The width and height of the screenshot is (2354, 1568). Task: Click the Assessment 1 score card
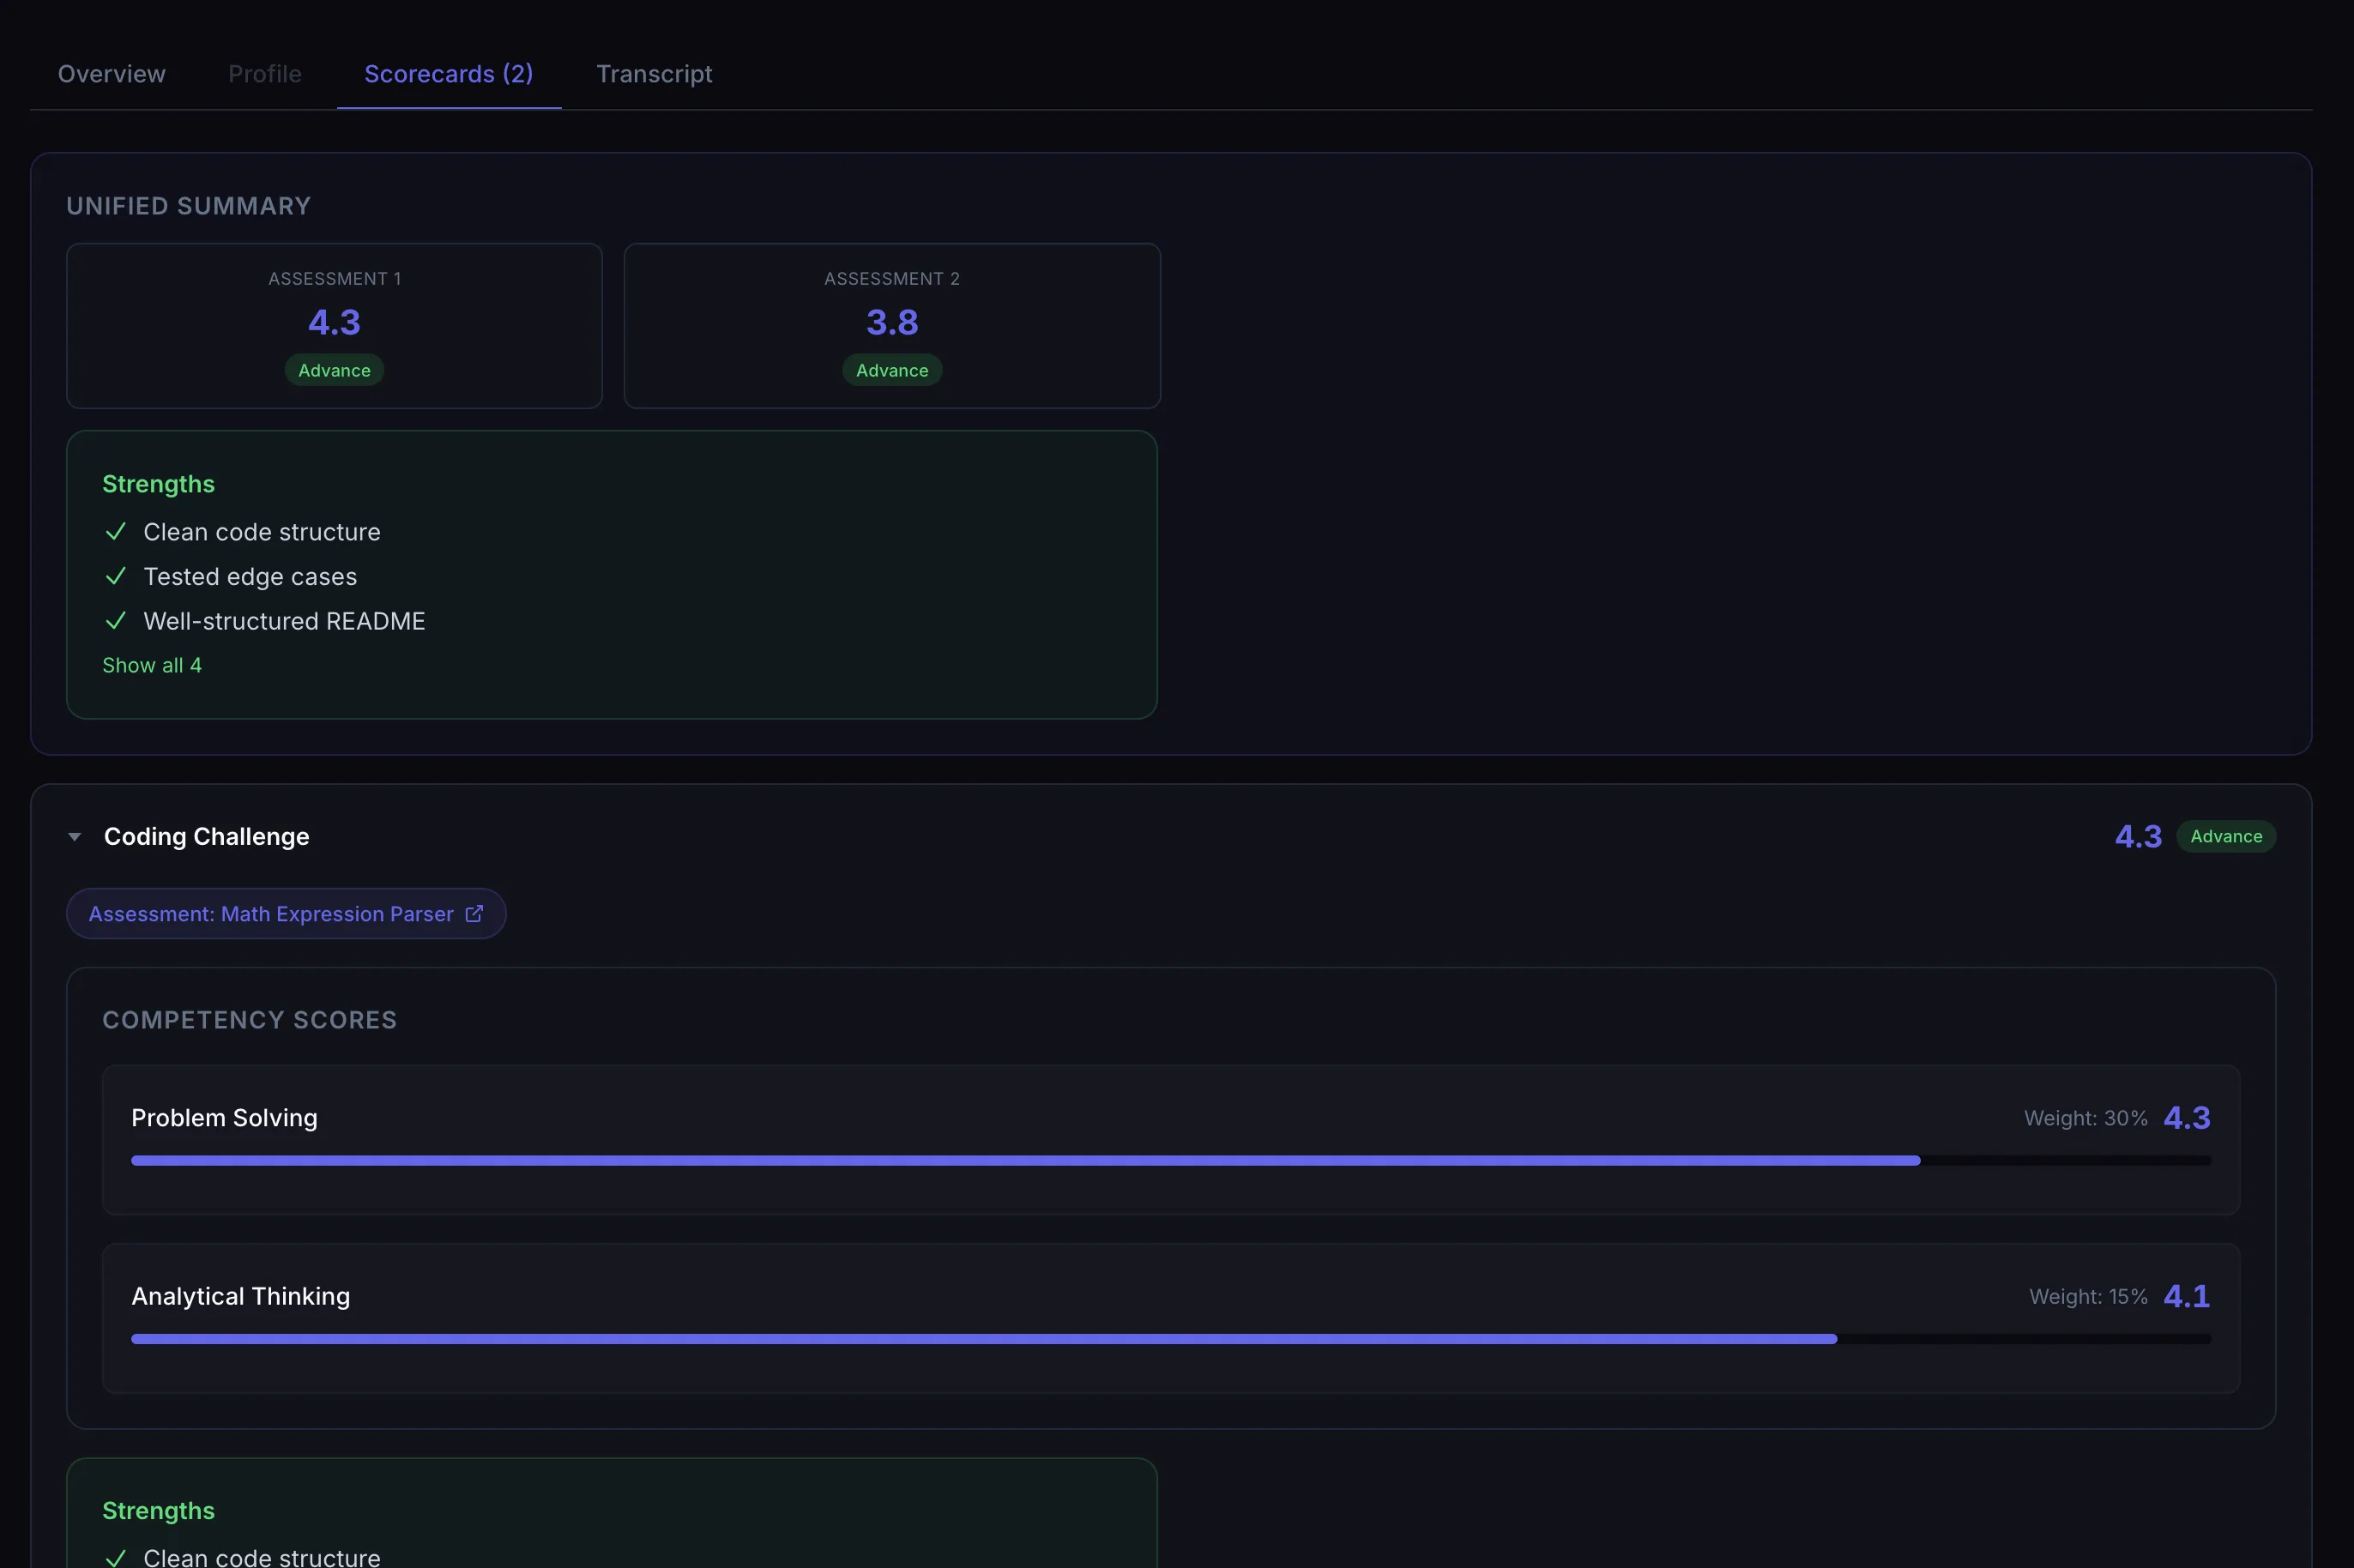click(334, 325)
